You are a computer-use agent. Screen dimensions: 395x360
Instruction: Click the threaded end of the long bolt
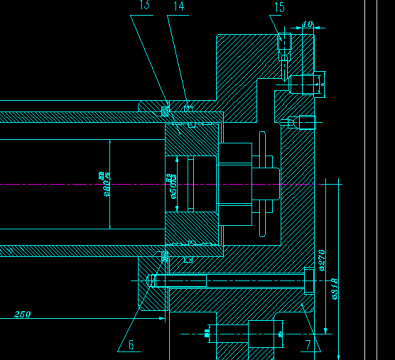178,281
